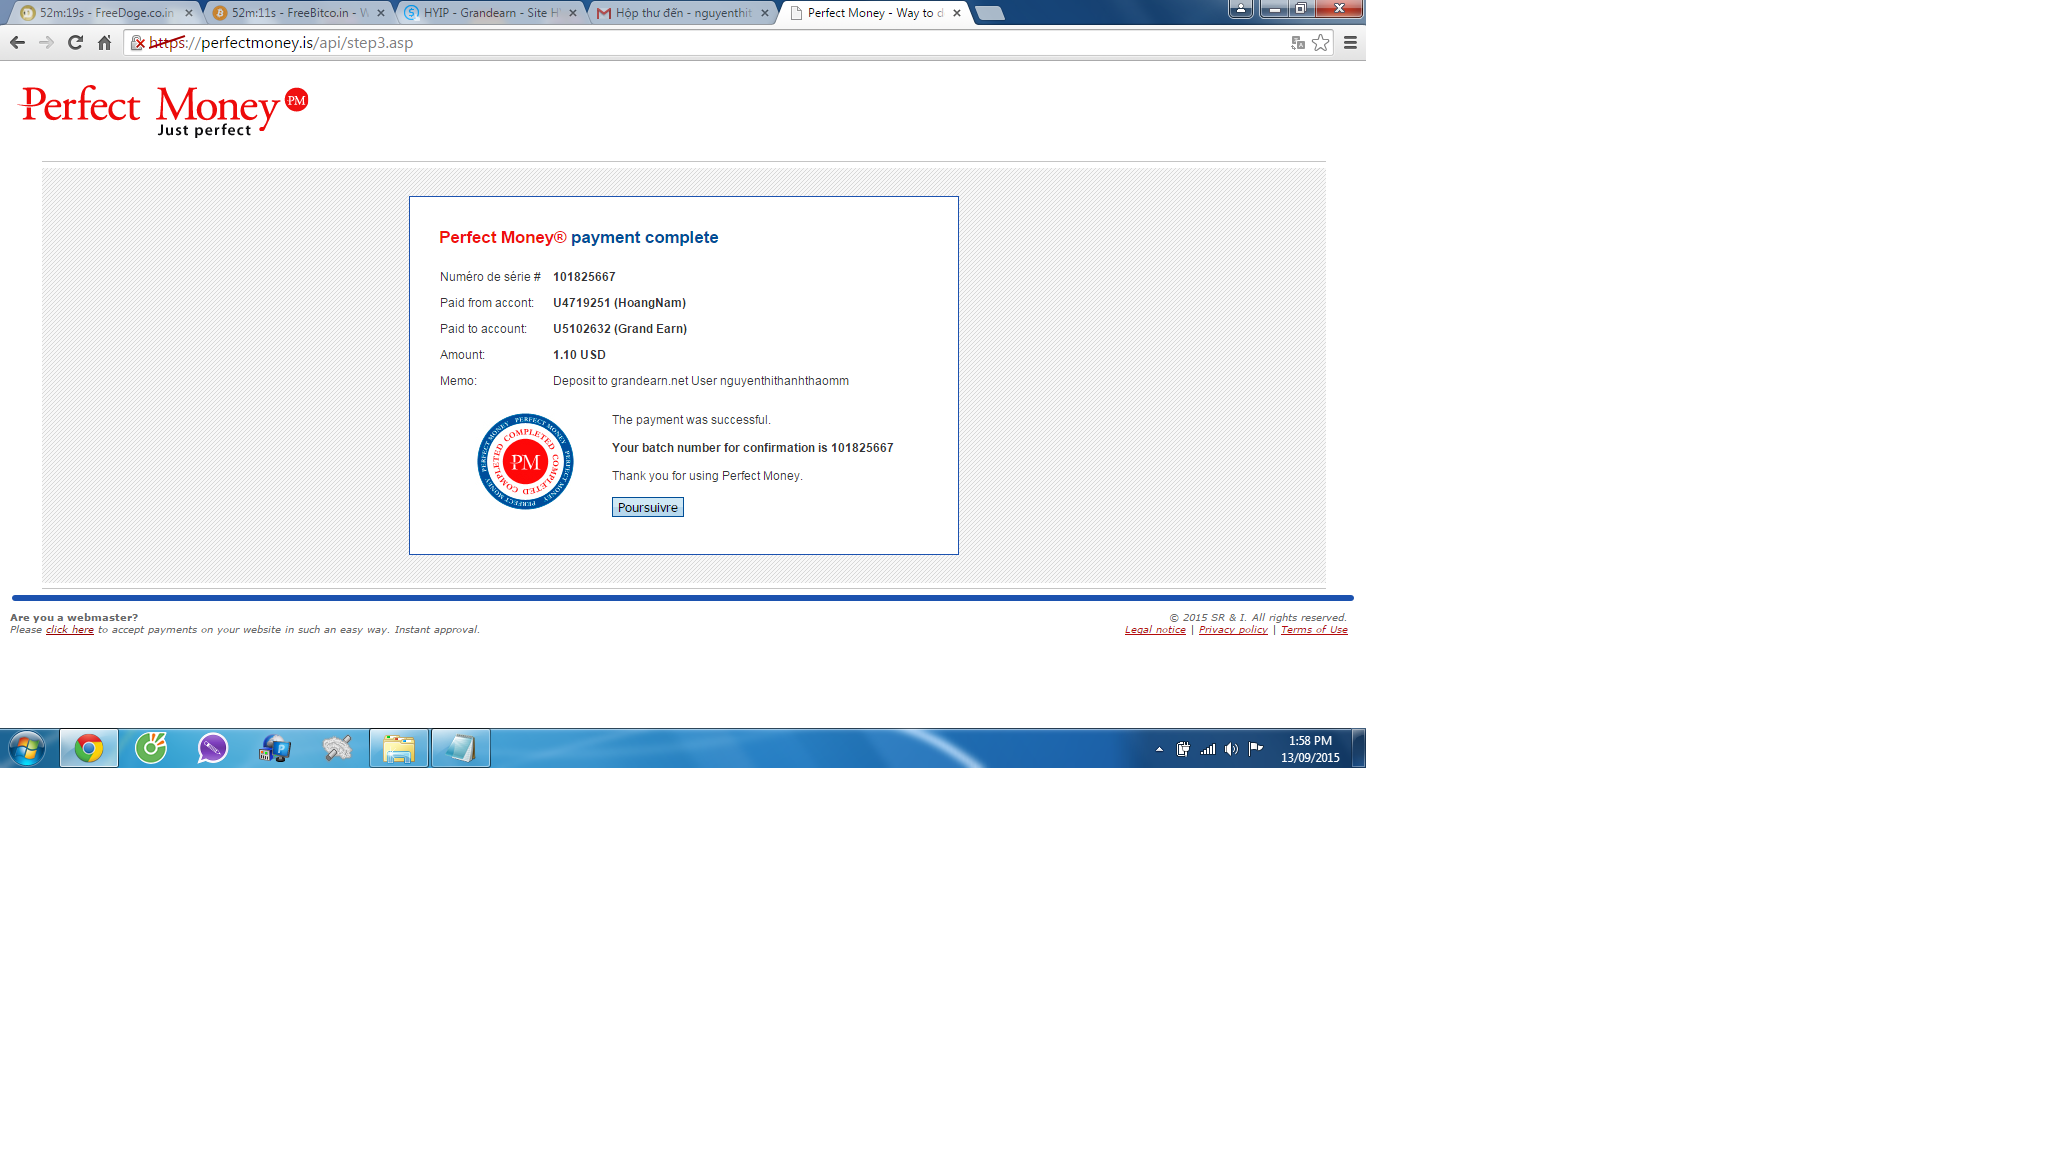
Task: Click the Reload page icon
Action: [x=75, y=42]
